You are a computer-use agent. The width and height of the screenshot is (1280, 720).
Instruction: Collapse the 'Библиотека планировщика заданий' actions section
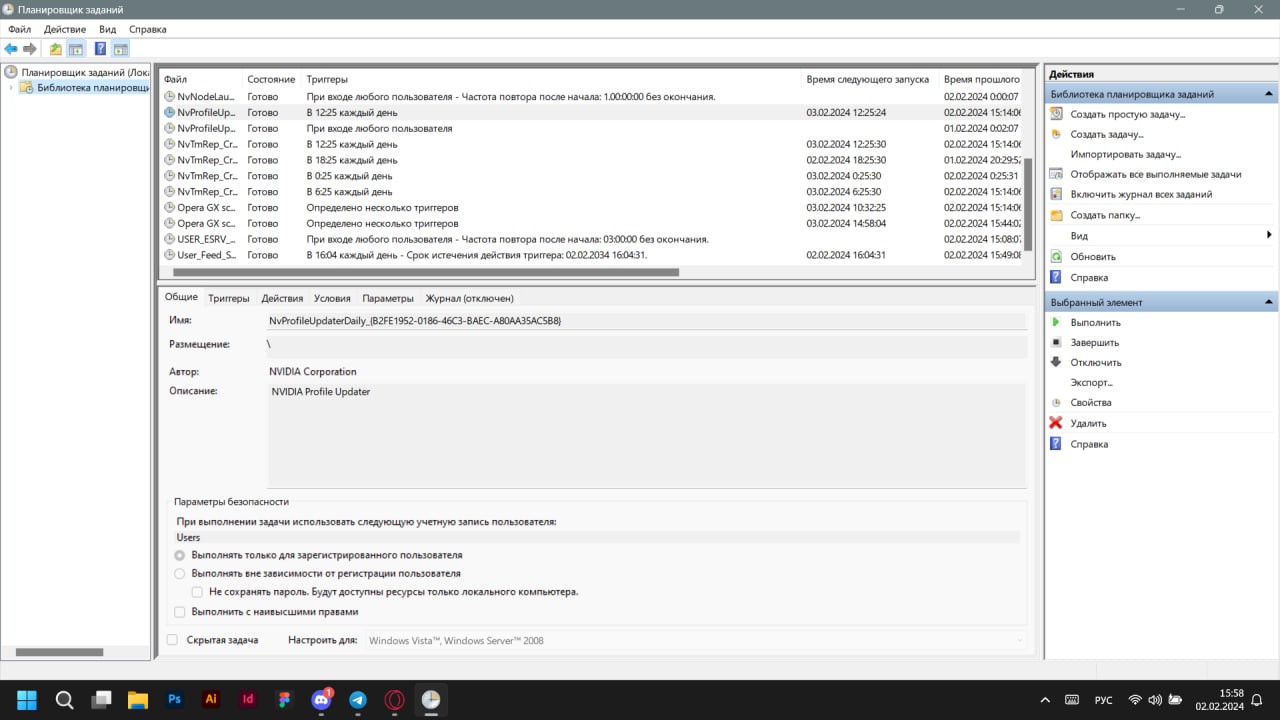[1269, 94]
